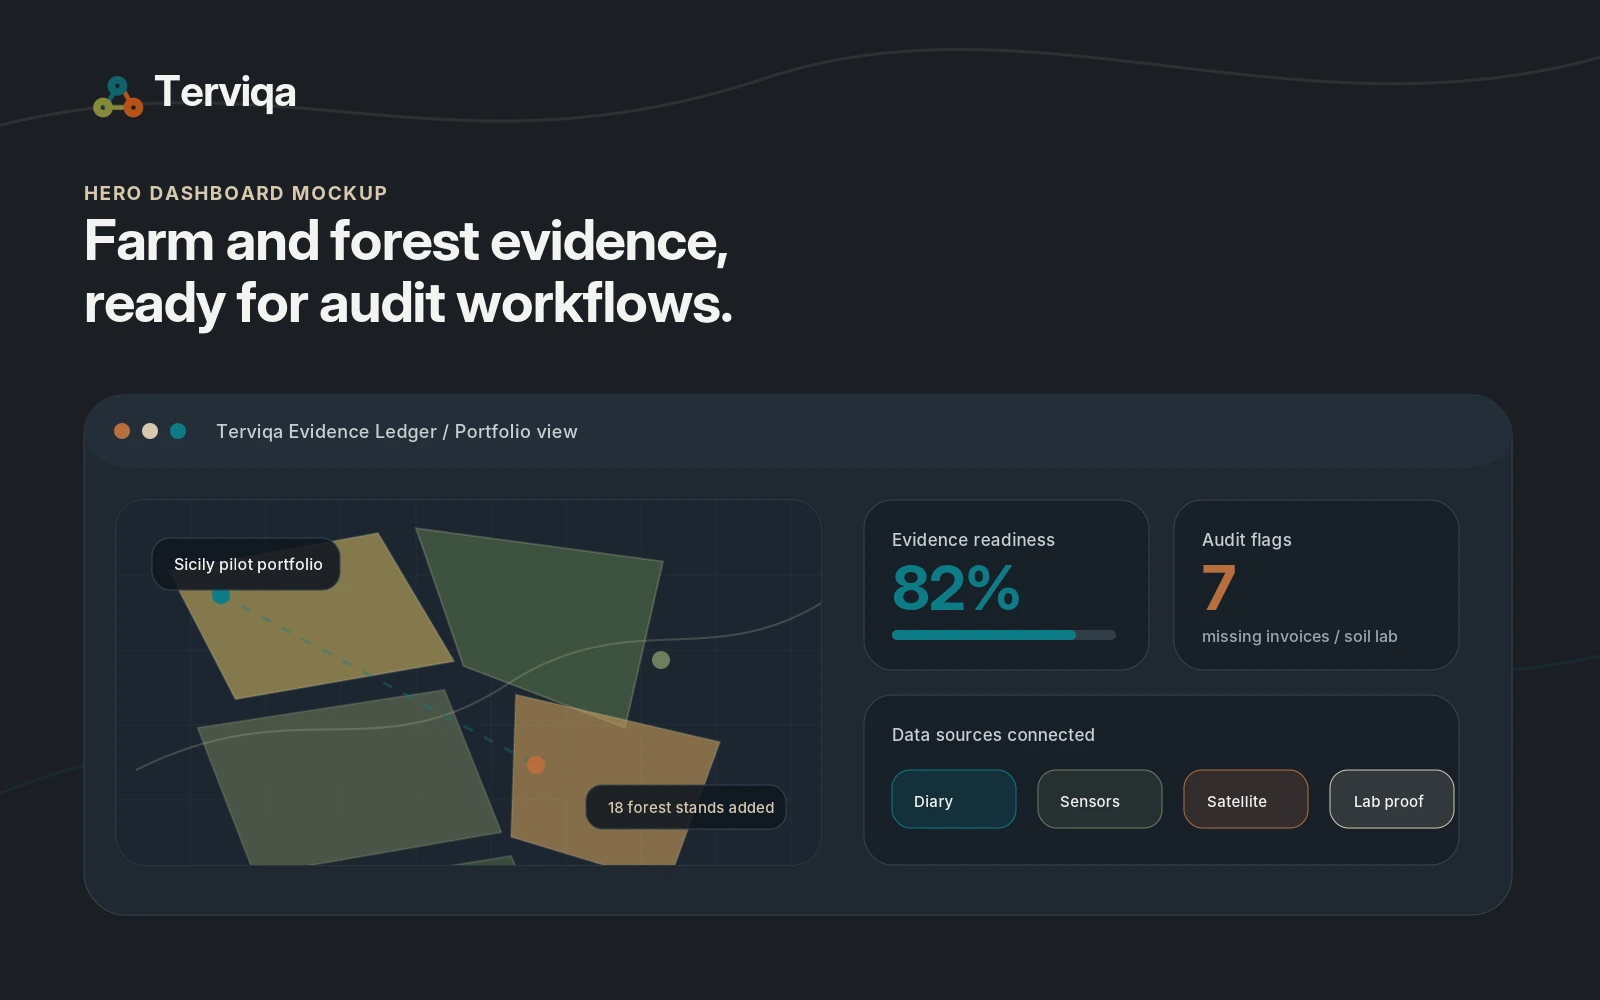Click the Terviqa brand name
Image resolution: width=1600 pixels, height=1000 pixels.
(x=225, y=92)
